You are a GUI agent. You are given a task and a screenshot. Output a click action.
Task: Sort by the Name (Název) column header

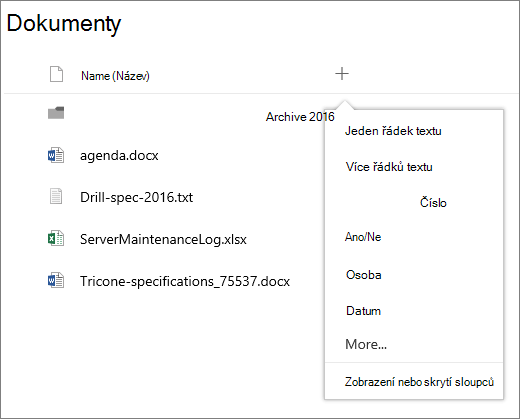115,76
